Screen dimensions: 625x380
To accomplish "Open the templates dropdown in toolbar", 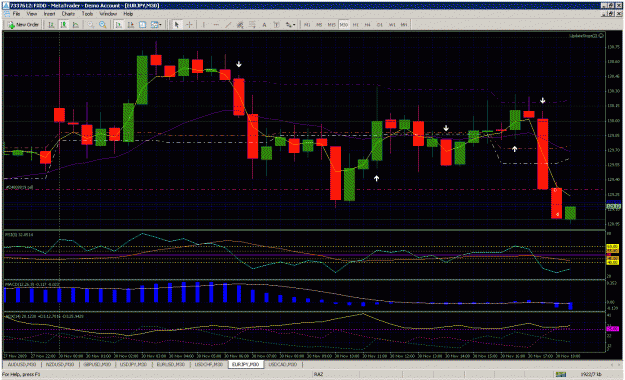I will (156, 25).
